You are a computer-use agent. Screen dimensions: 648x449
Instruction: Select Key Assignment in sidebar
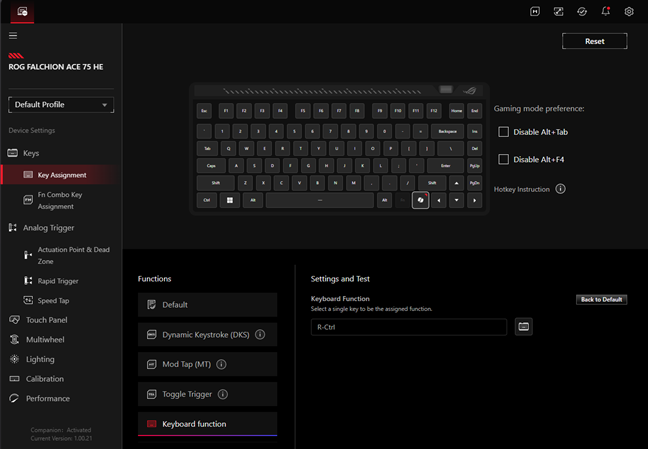[61, 175]
